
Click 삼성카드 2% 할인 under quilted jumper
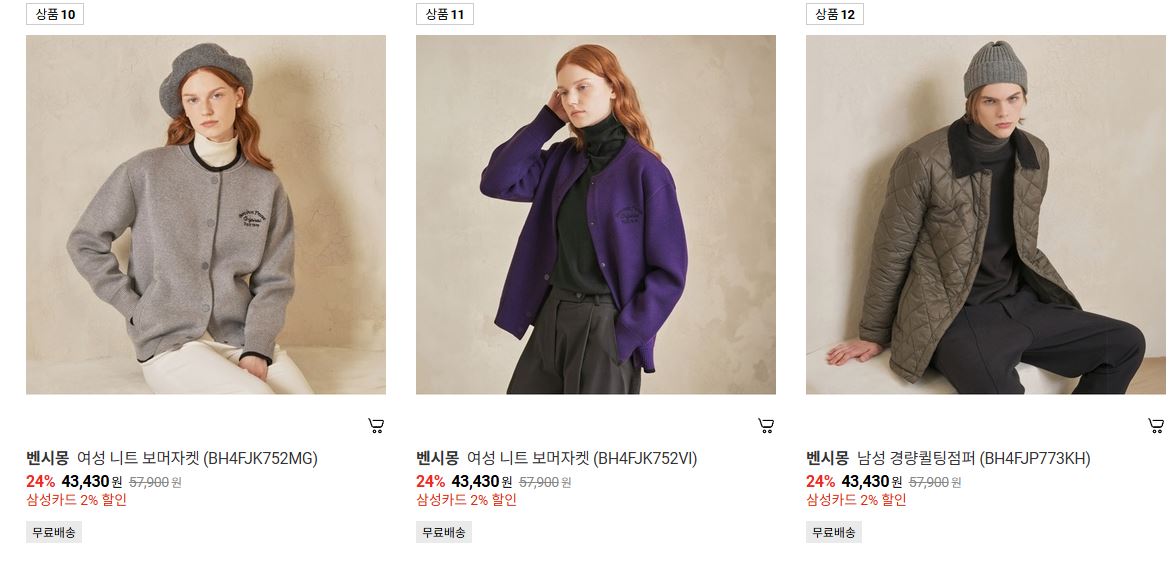coord(857,500)
